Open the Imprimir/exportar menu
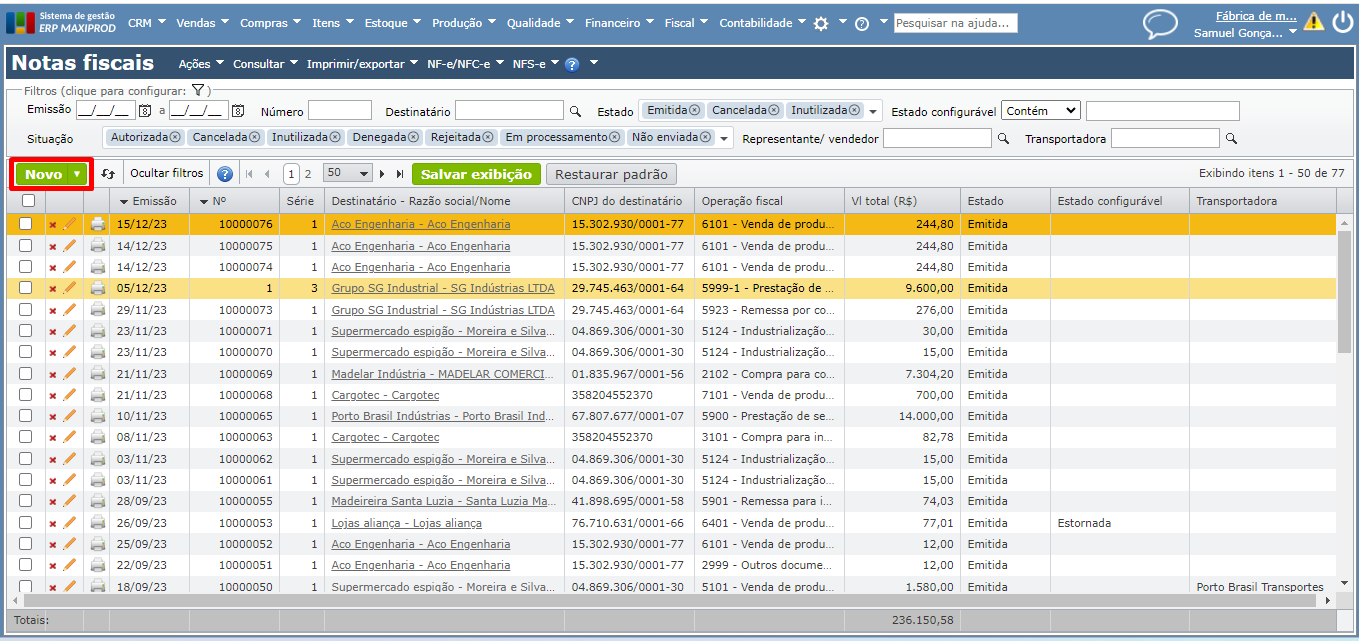This screenshot has height=641, width=1359. pos(362,64)
